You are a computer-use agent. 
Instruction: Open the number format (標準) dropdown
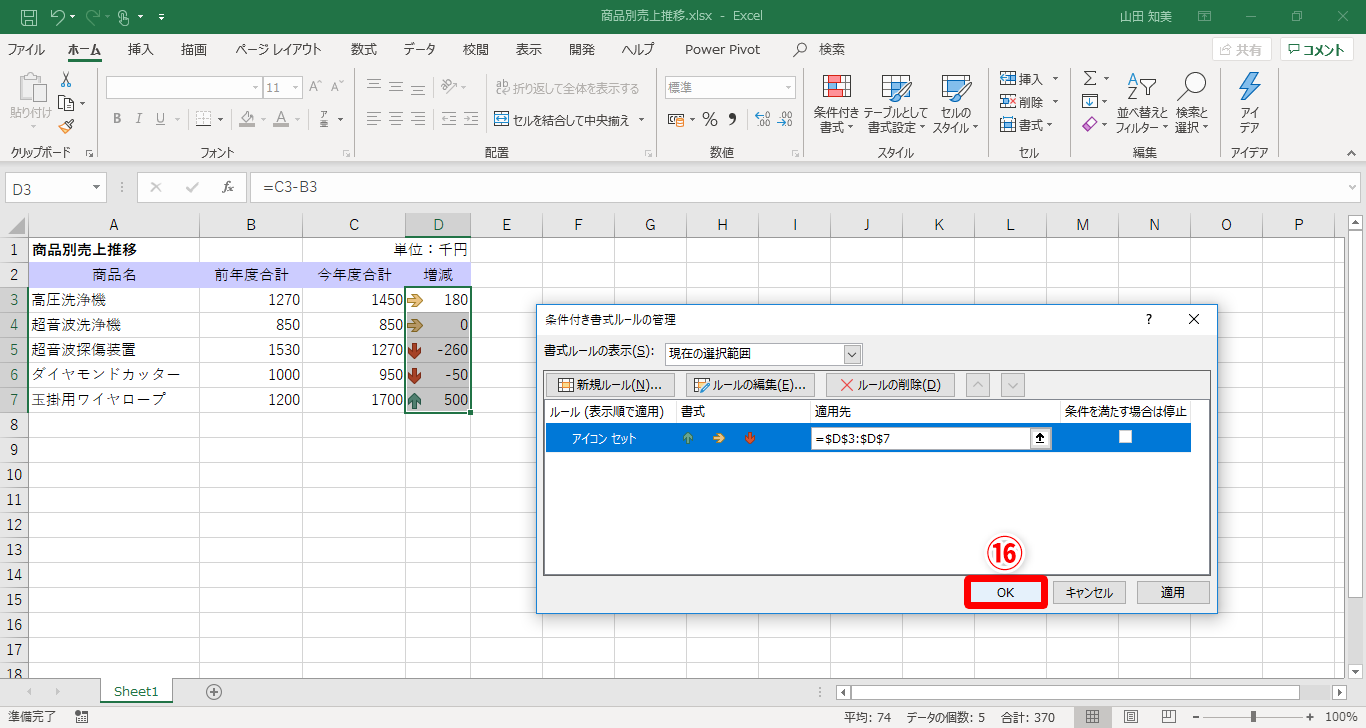pos(788,88)
